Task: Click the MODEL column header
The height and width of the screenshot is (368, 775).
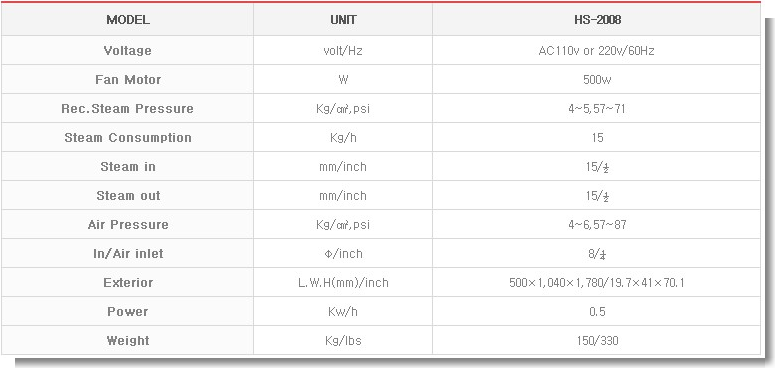Action: [x=128, y=20]
